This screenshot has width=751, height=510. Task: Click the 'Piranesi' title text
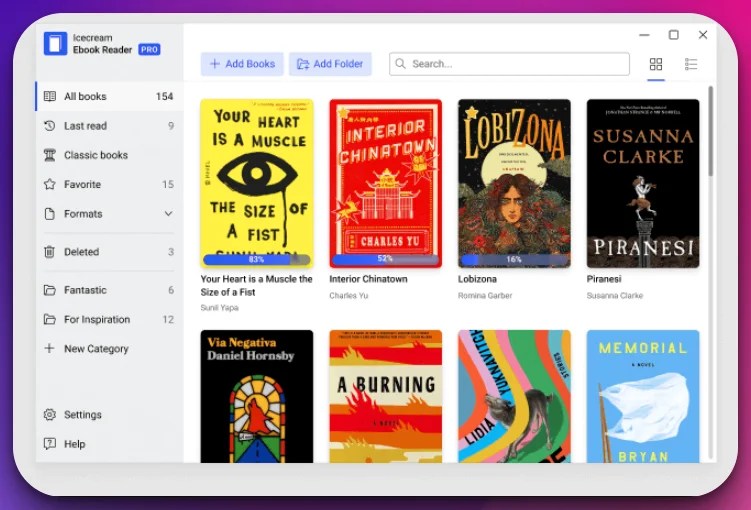(x=603, y=279)
